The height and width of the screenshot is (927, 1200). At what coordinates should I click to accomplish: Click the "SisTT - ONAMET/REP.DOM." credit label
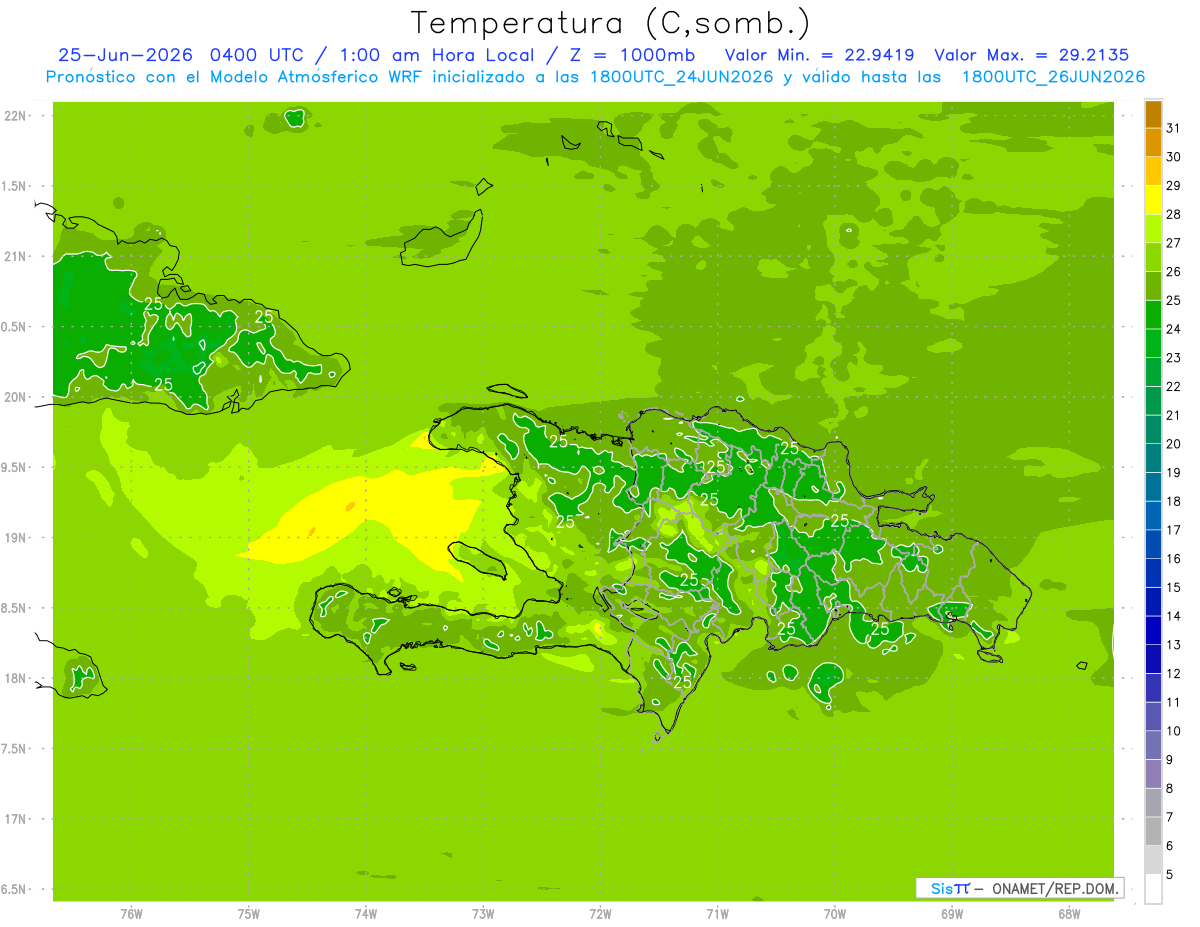1020,888
